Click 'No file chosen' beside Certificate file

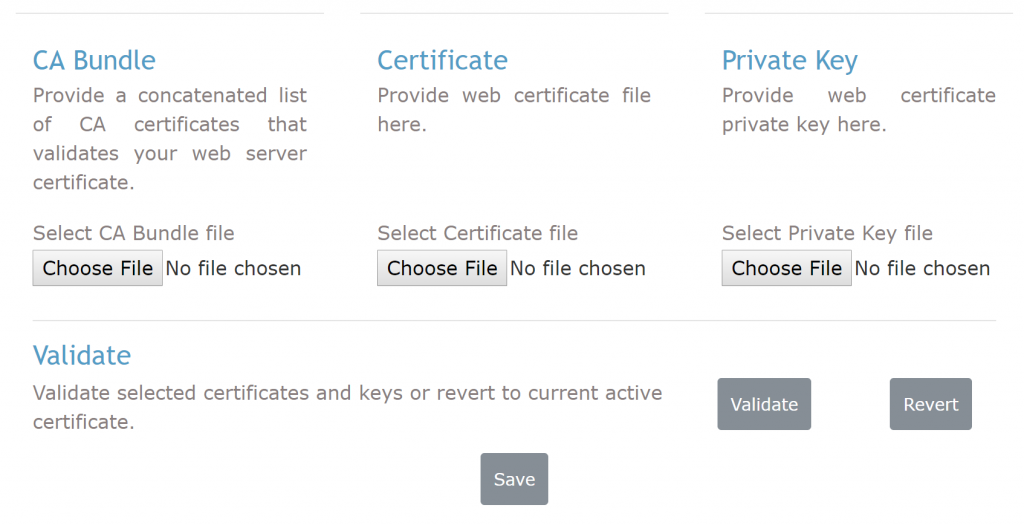pos(578,268)
